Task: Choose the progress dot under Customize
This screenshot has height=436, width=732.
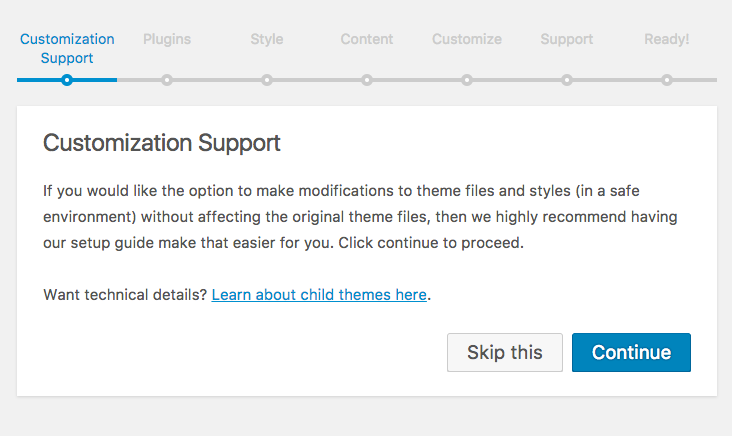Action: [x=467, y=80]
